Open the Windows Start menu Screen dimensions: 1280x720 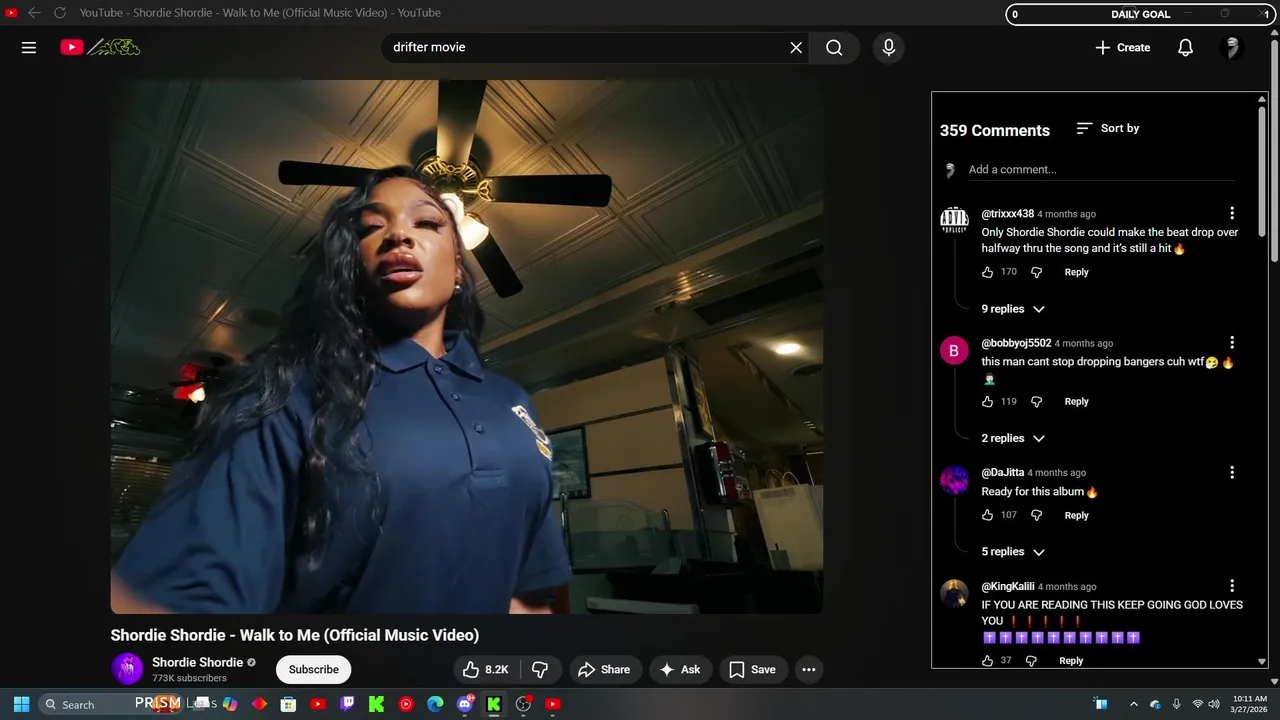coord(21,704)
